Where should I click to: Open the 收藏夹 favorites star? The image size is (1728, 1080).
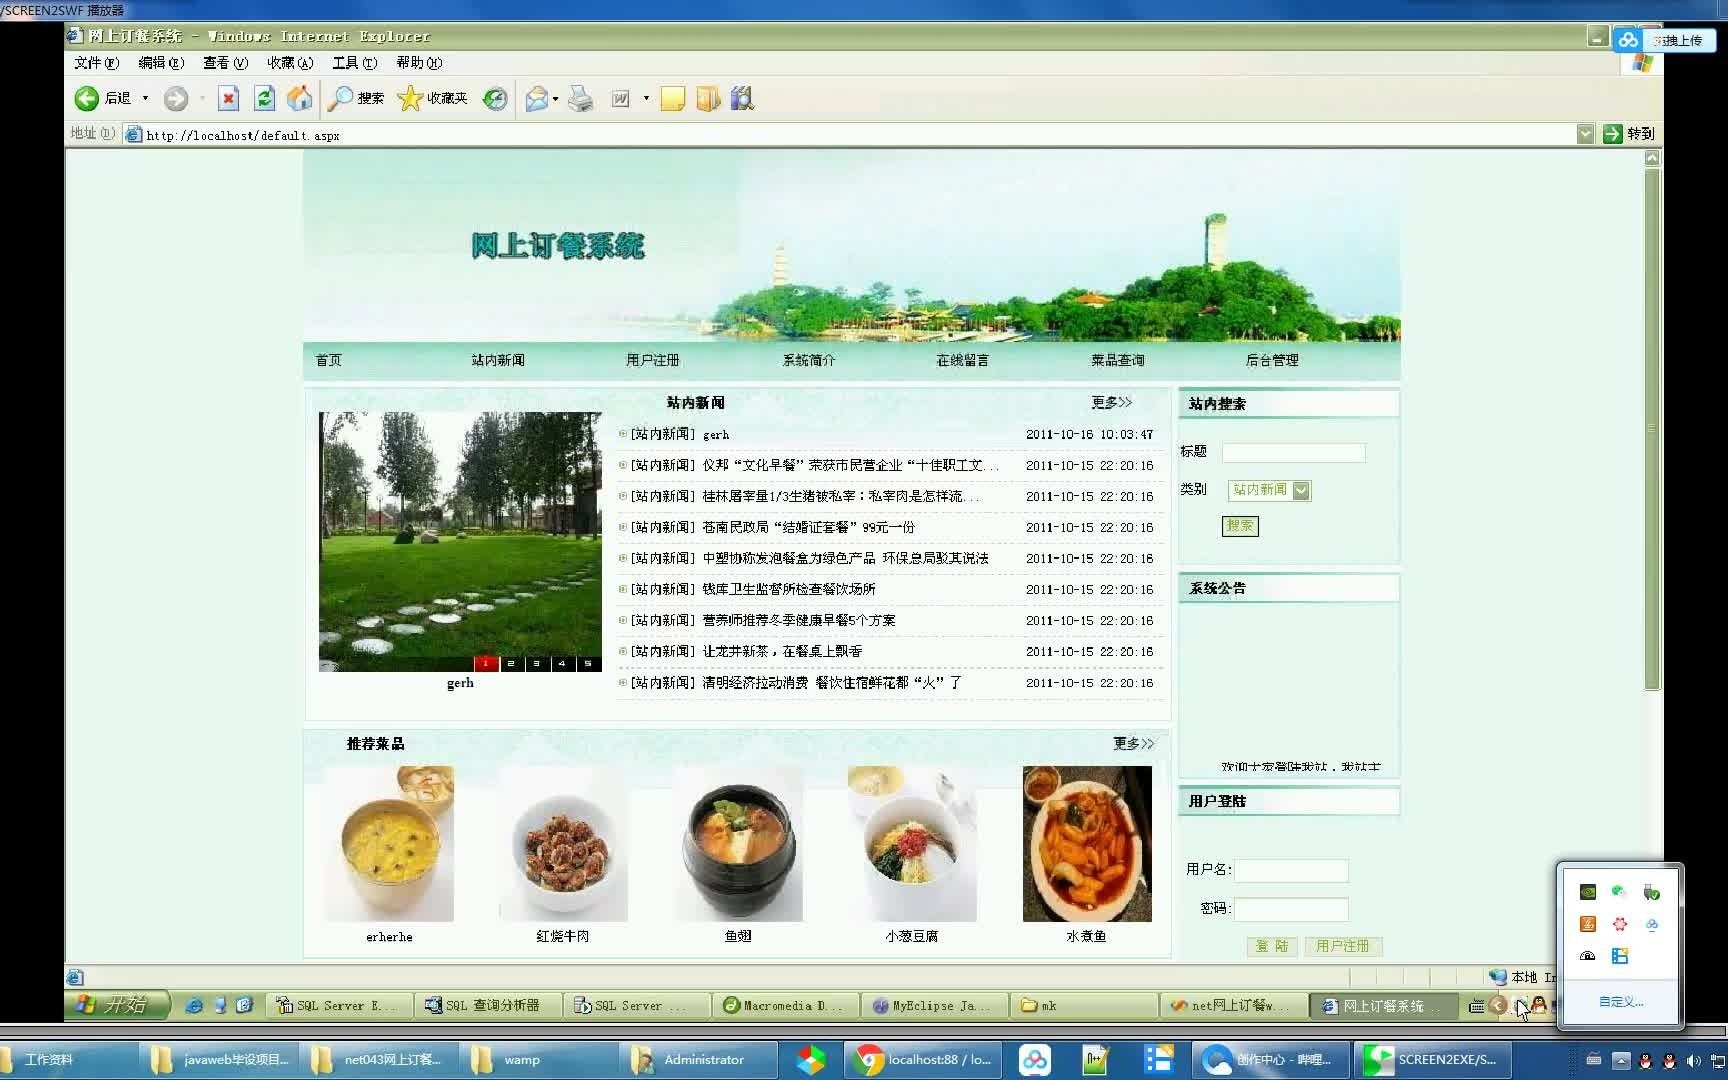click(432, 98)
